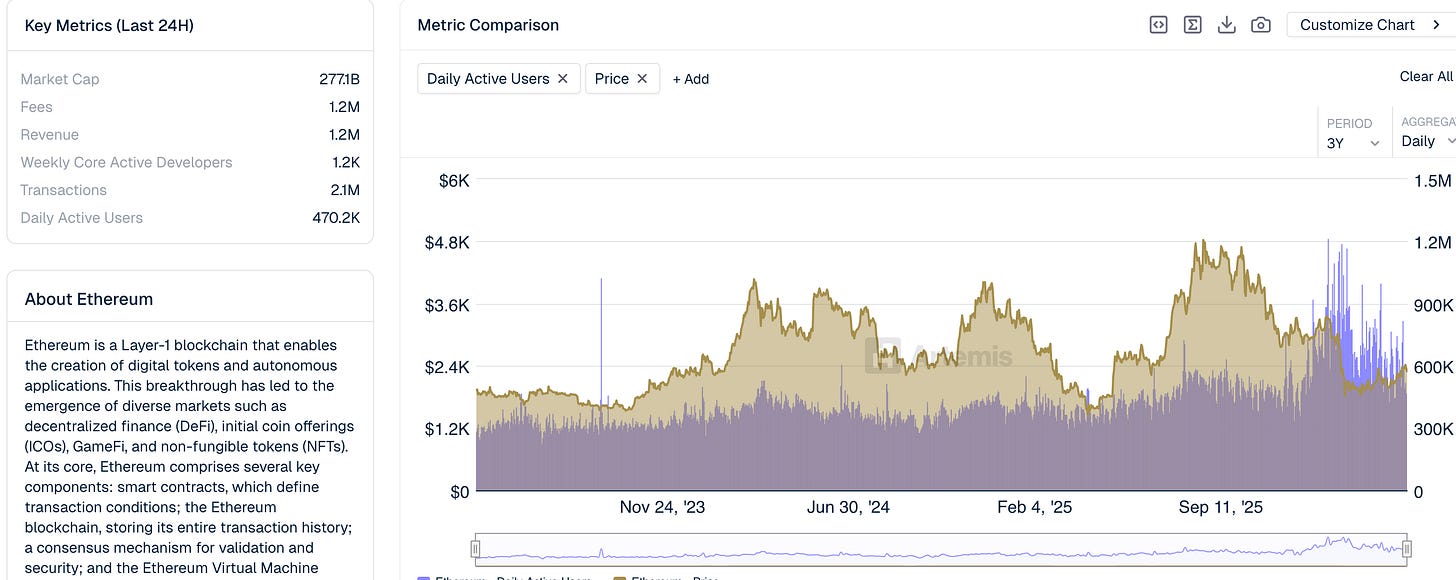Click the Nov 24, '23 axis label
This screenshot has width=1456, height=580.
click(x=662, y=507)
